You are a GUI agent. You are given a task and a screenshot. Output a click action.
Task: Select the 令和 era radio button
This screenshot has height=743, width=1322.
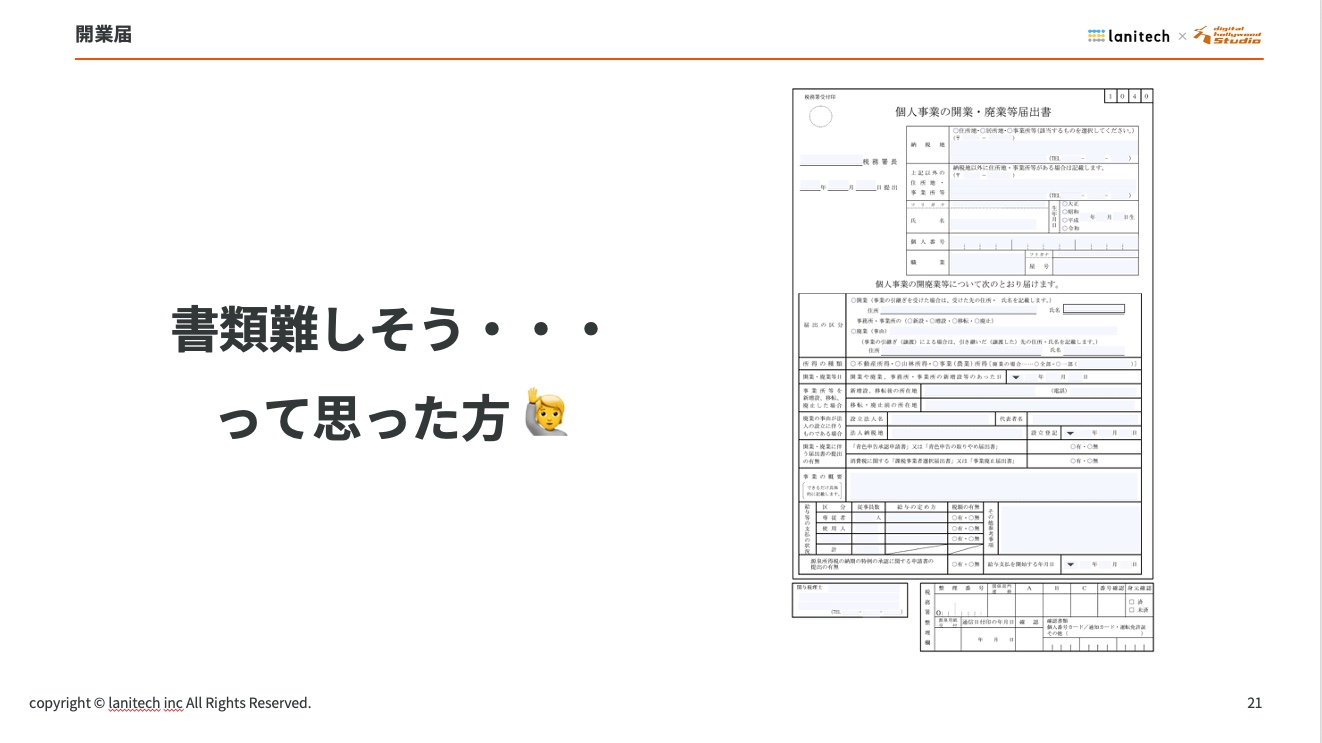(1064, 228)
